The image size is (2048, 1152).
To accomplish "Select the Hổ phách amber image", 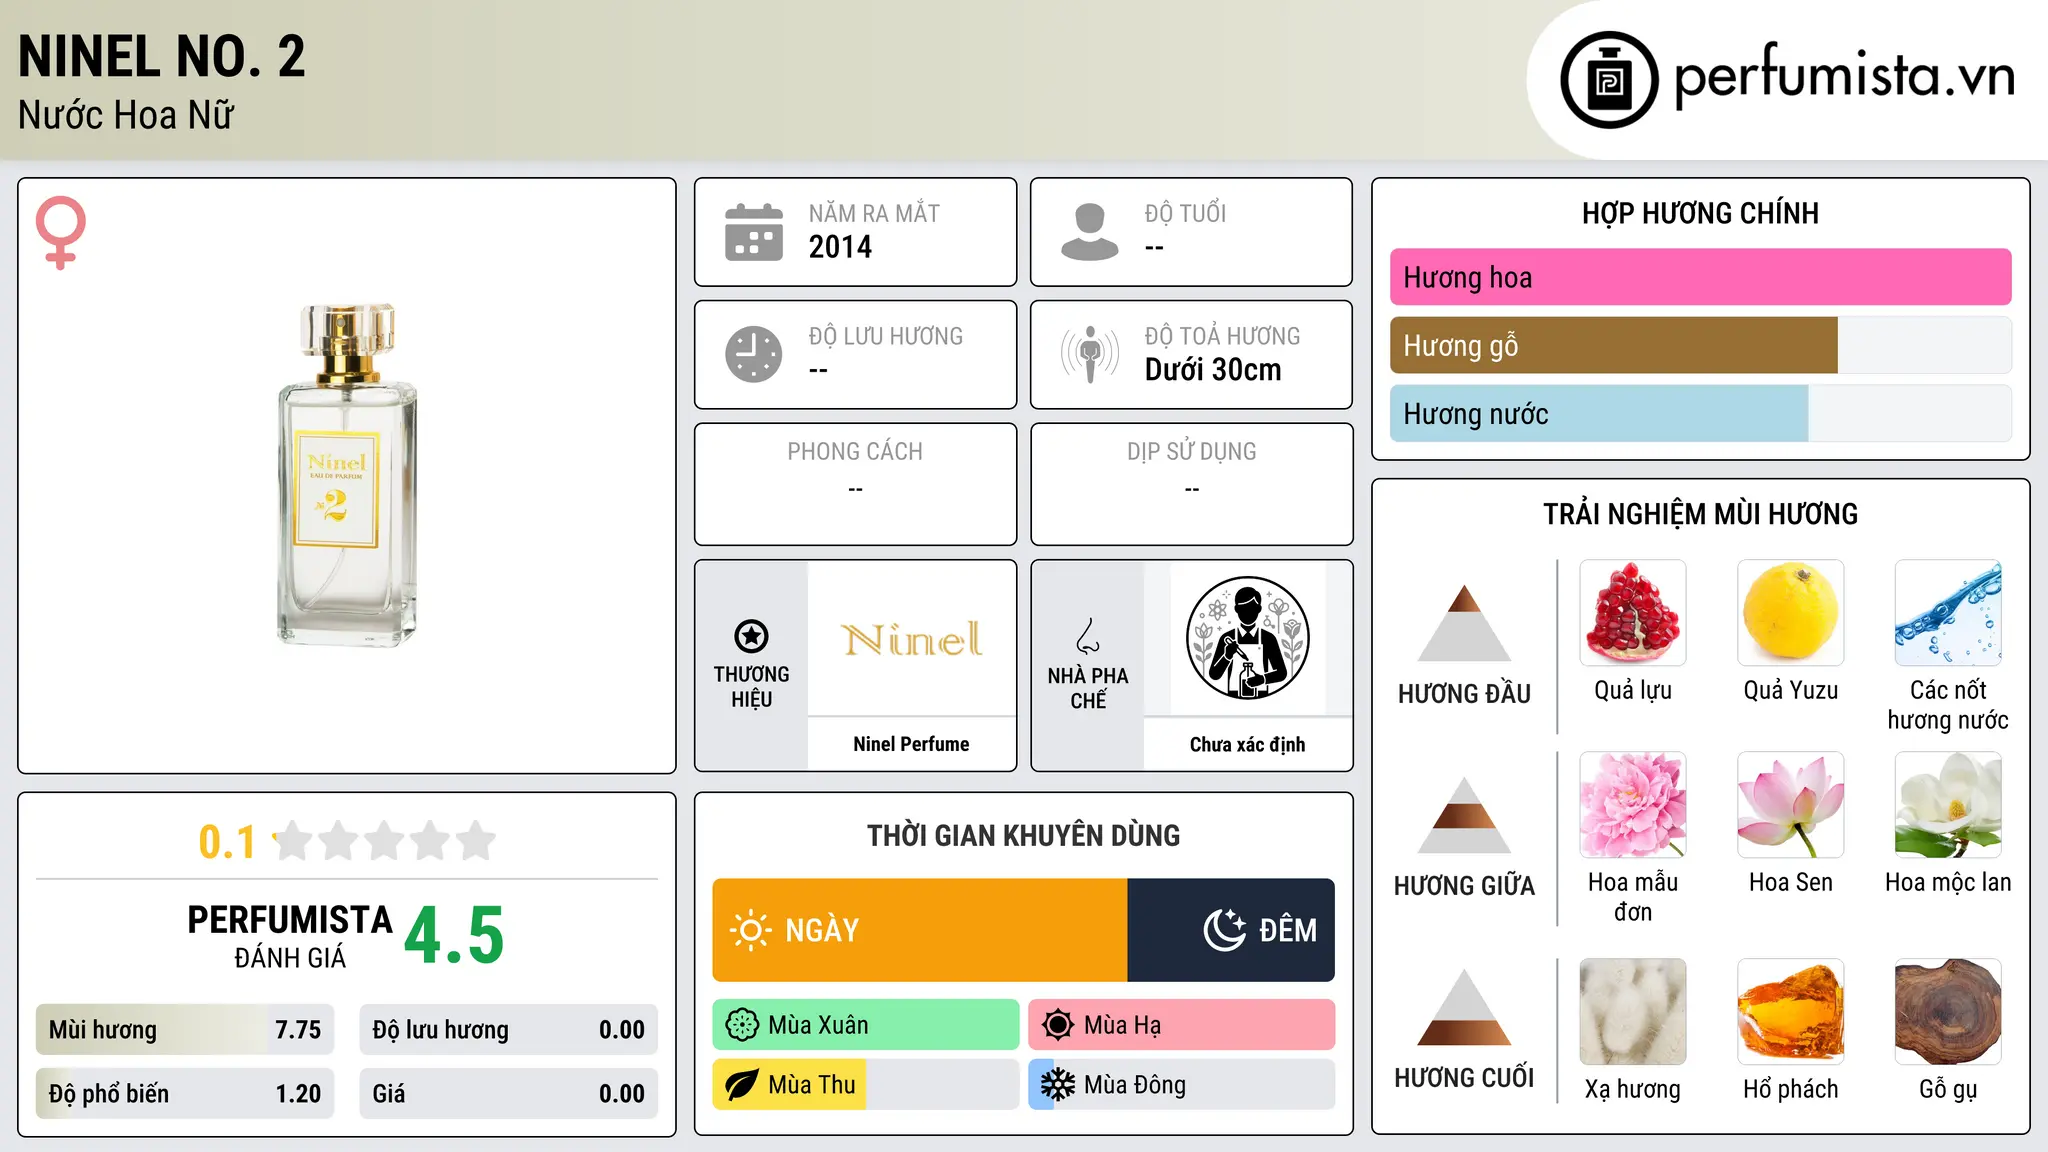I will click(x=1791, y=1012).
